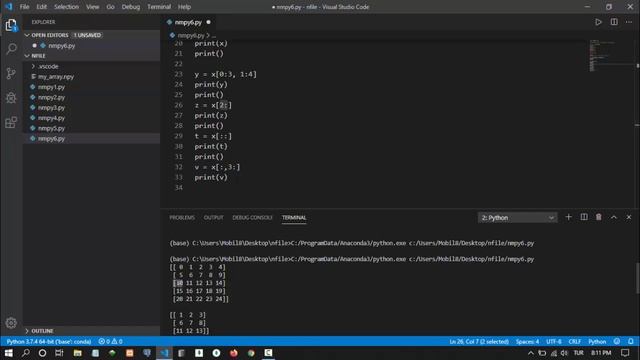Click the terminal vertical scrollbar
Viewport: 640px width, 360px height.
637,278
